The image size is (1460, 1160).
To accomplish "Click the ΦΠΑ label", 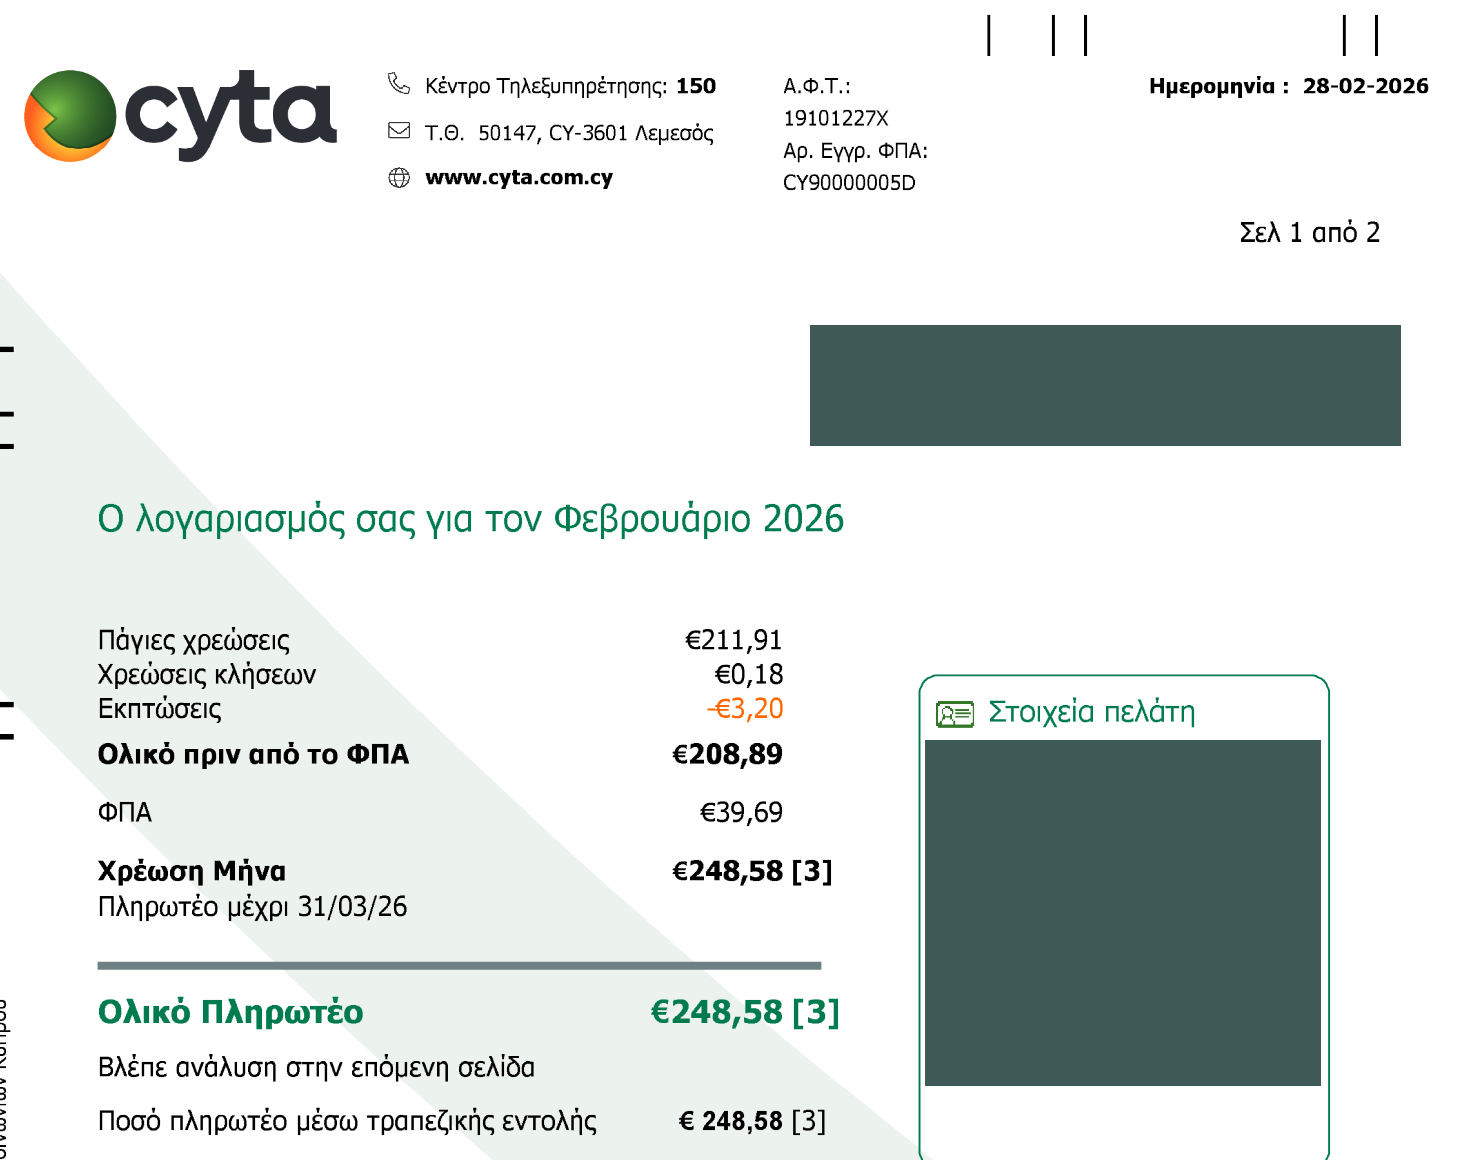I will 124,812.
